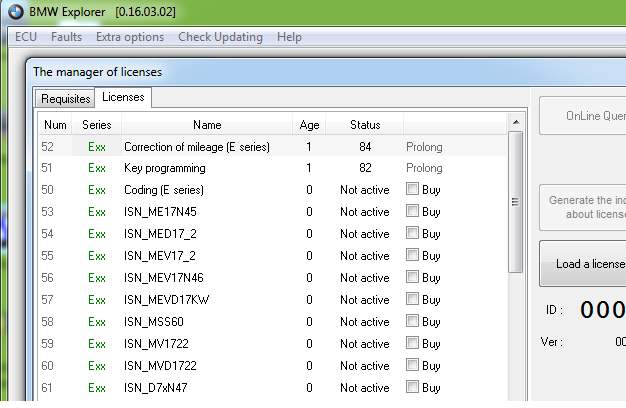Select Buy checkbox for ISN_MV1722
The height and width of the screenshot is (408, 626).
click(x=412, y=343)
